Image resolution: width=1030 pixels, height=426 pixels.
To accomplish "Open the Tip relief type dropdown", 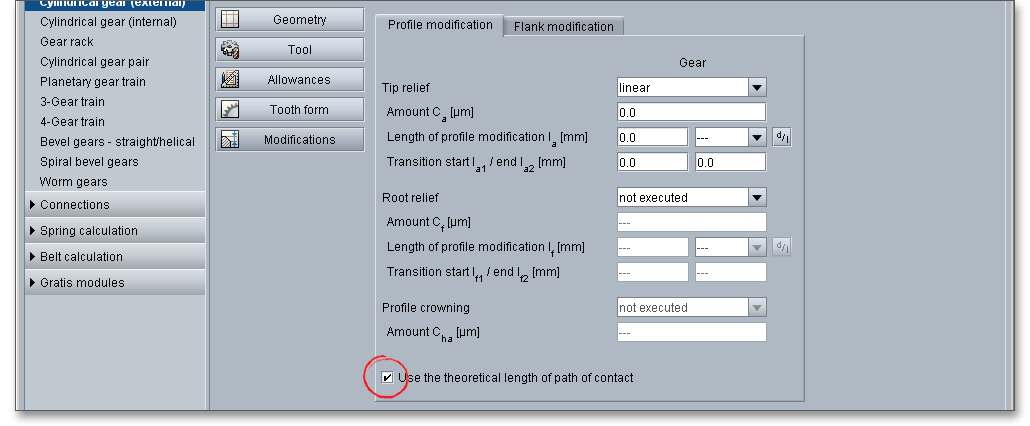I will [757, 88].
